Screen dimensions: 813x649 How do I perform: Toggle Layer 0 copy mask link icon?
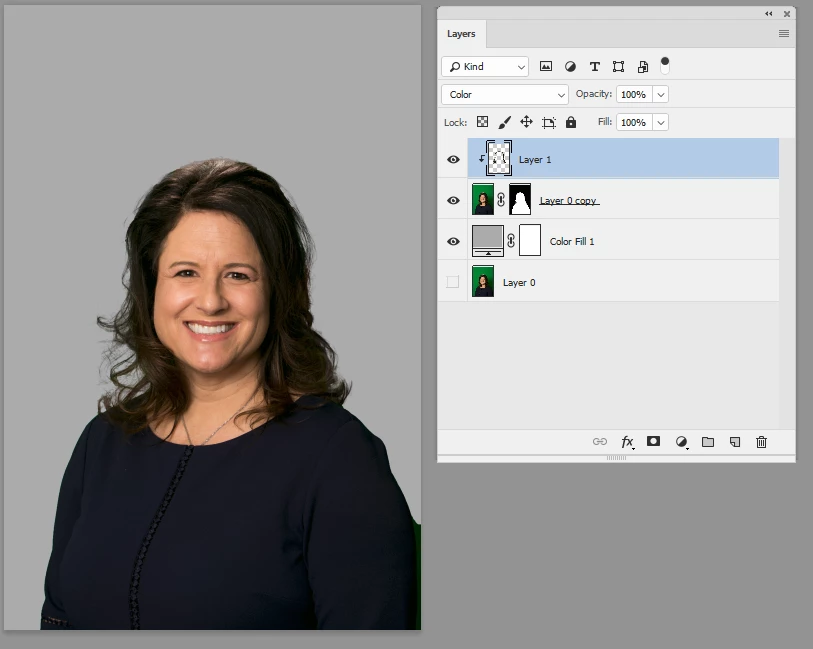point(501,200)
